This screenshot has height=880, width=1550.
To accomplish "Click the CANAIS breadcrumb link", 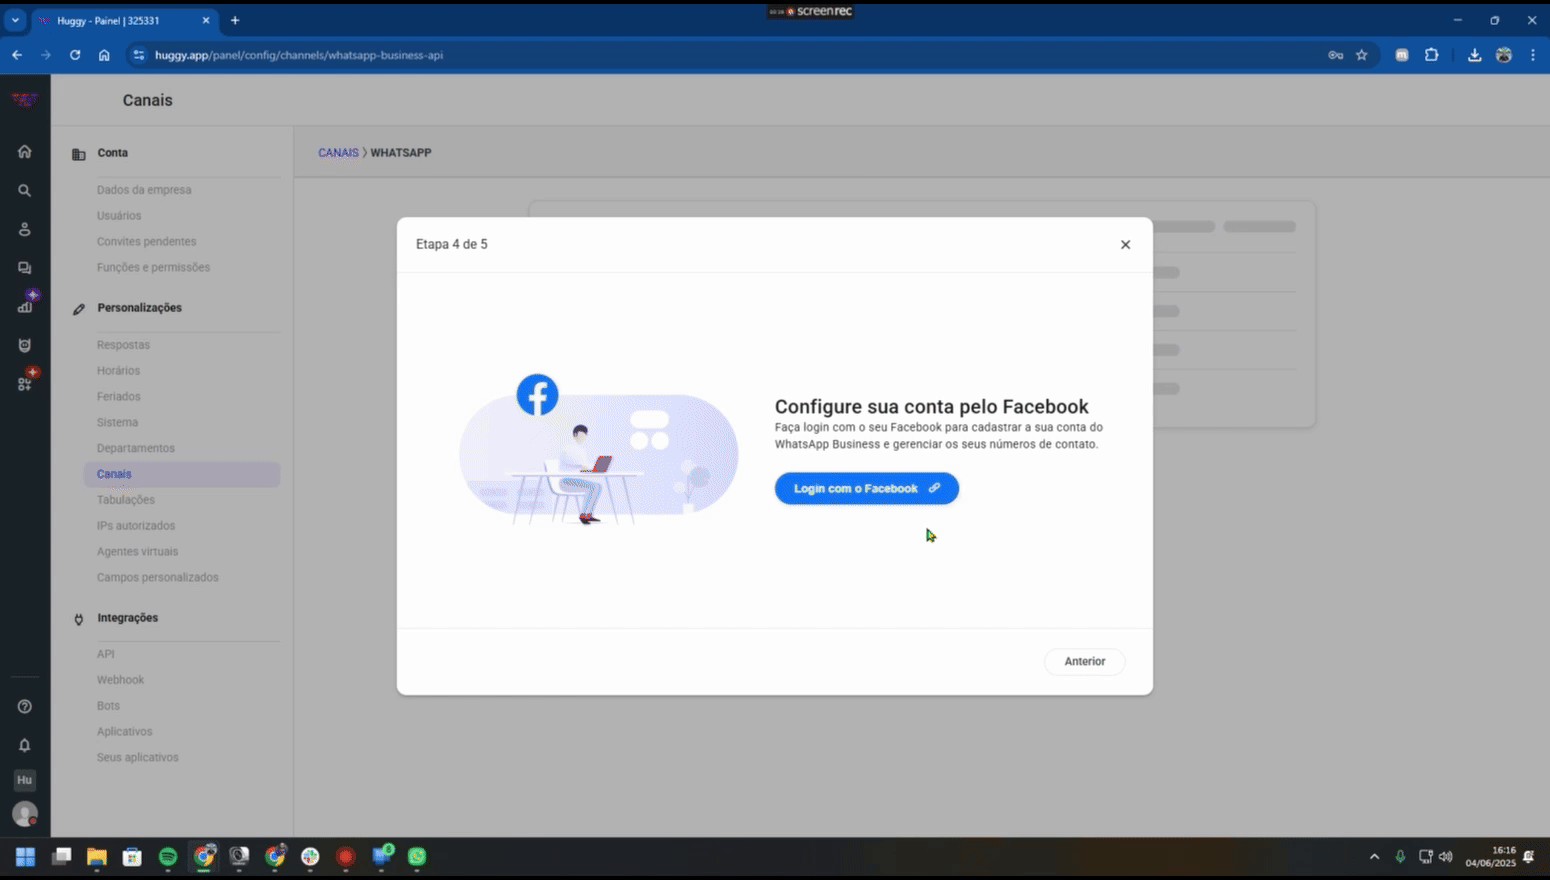I will [x=338, y=153].
